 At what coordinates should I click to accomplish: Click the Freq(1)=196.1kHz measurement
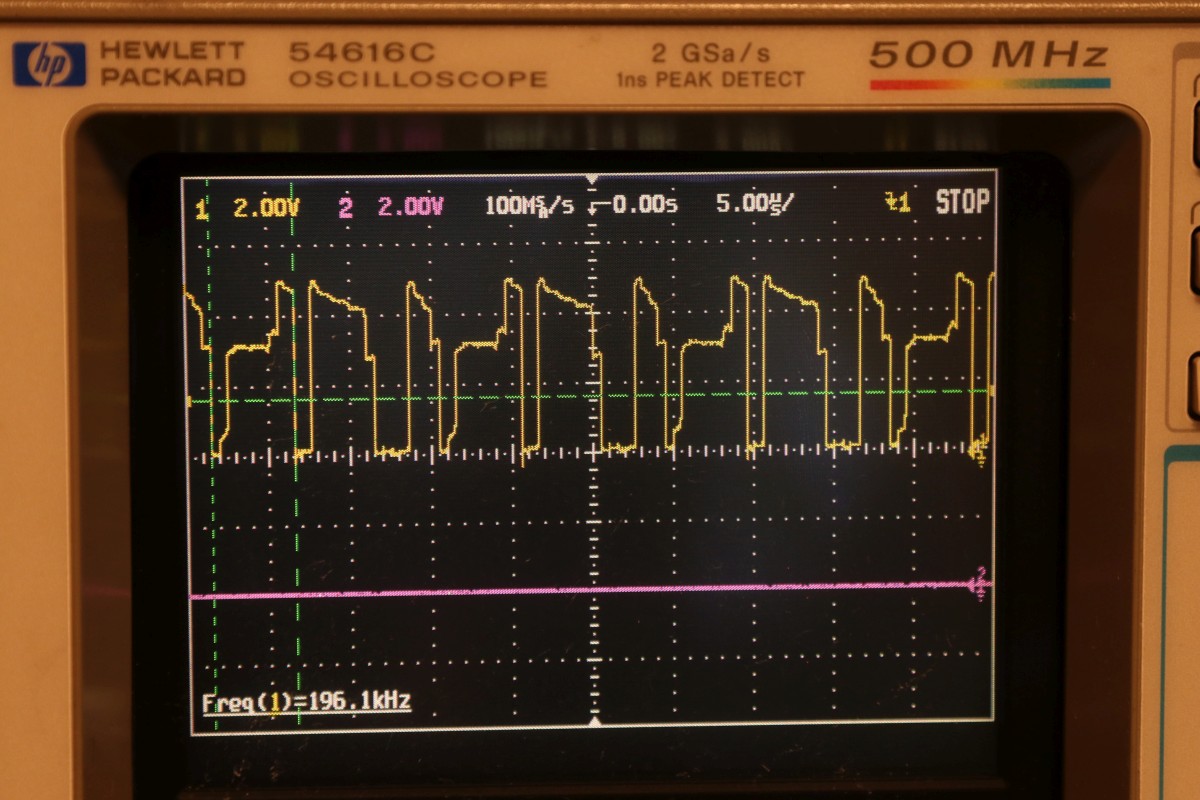(x=306, y=701)
